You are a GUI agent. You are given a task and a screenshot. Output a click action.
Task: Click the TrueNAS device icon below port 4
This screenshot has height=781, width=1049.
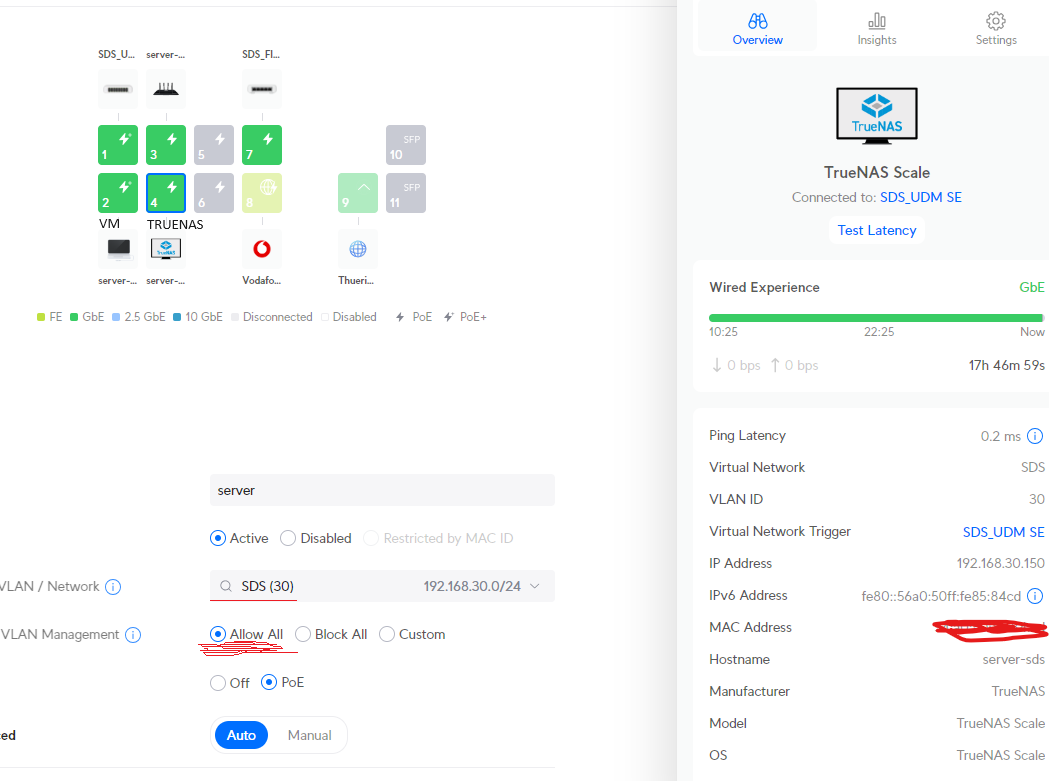click(166, 249)
